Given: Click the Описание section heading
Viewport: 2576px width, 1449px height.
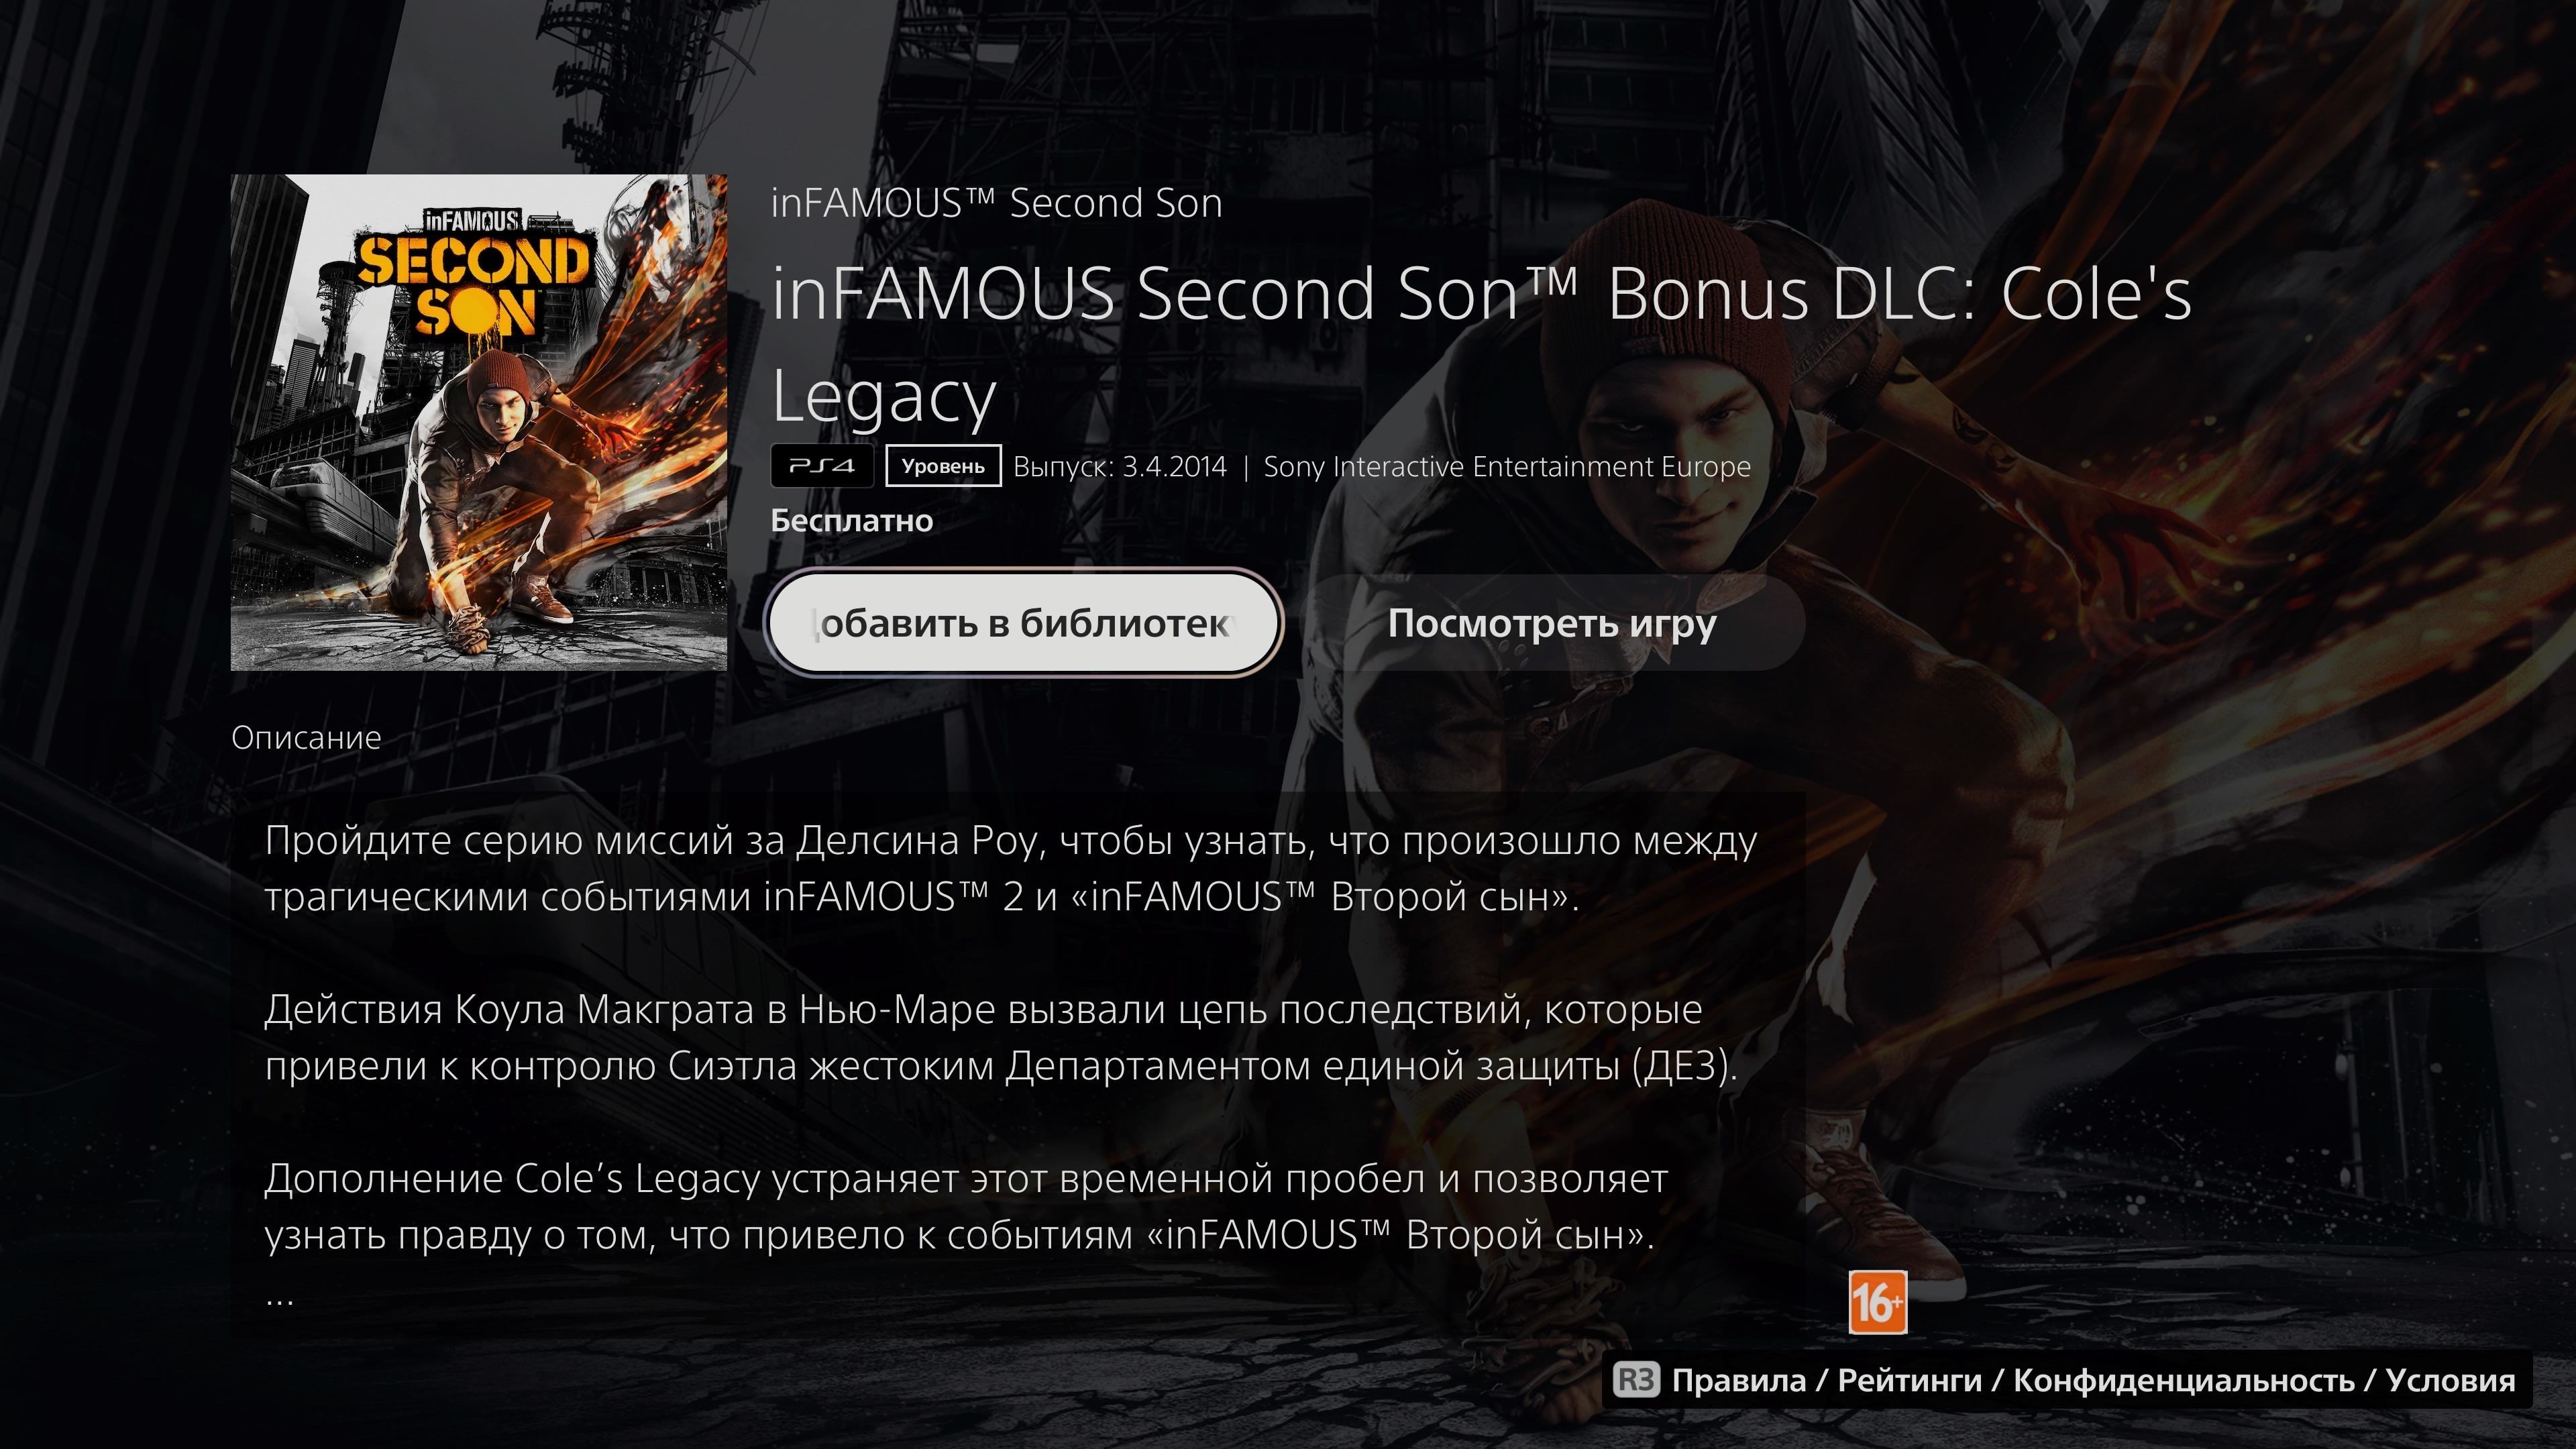Looking at the screenshot, I should point(306,738).
